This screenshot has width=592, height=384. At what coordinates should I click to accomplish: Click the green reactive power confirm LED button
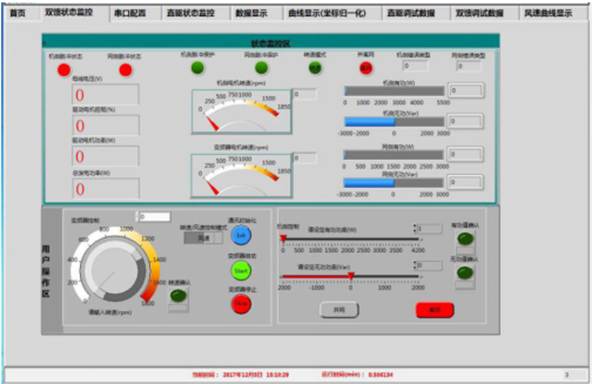coord(465,273)
